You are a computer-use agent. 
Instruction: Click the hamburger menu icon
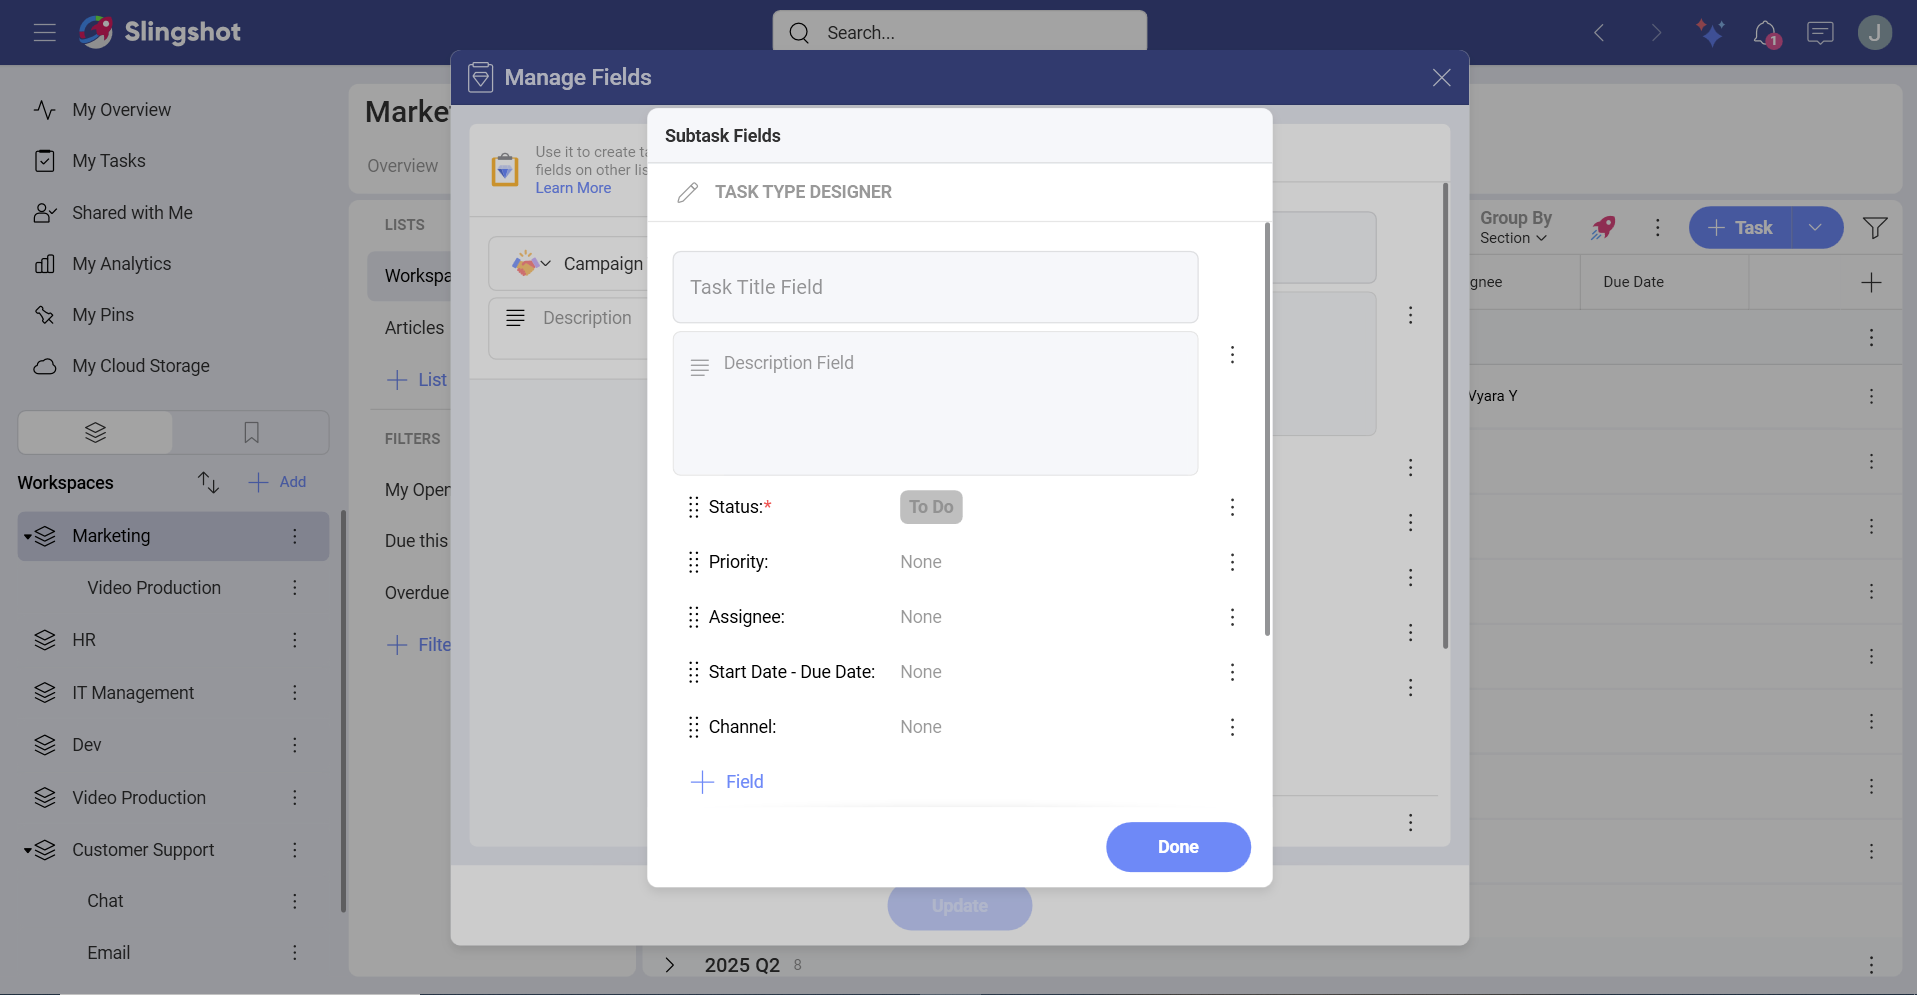coord(44,33)
